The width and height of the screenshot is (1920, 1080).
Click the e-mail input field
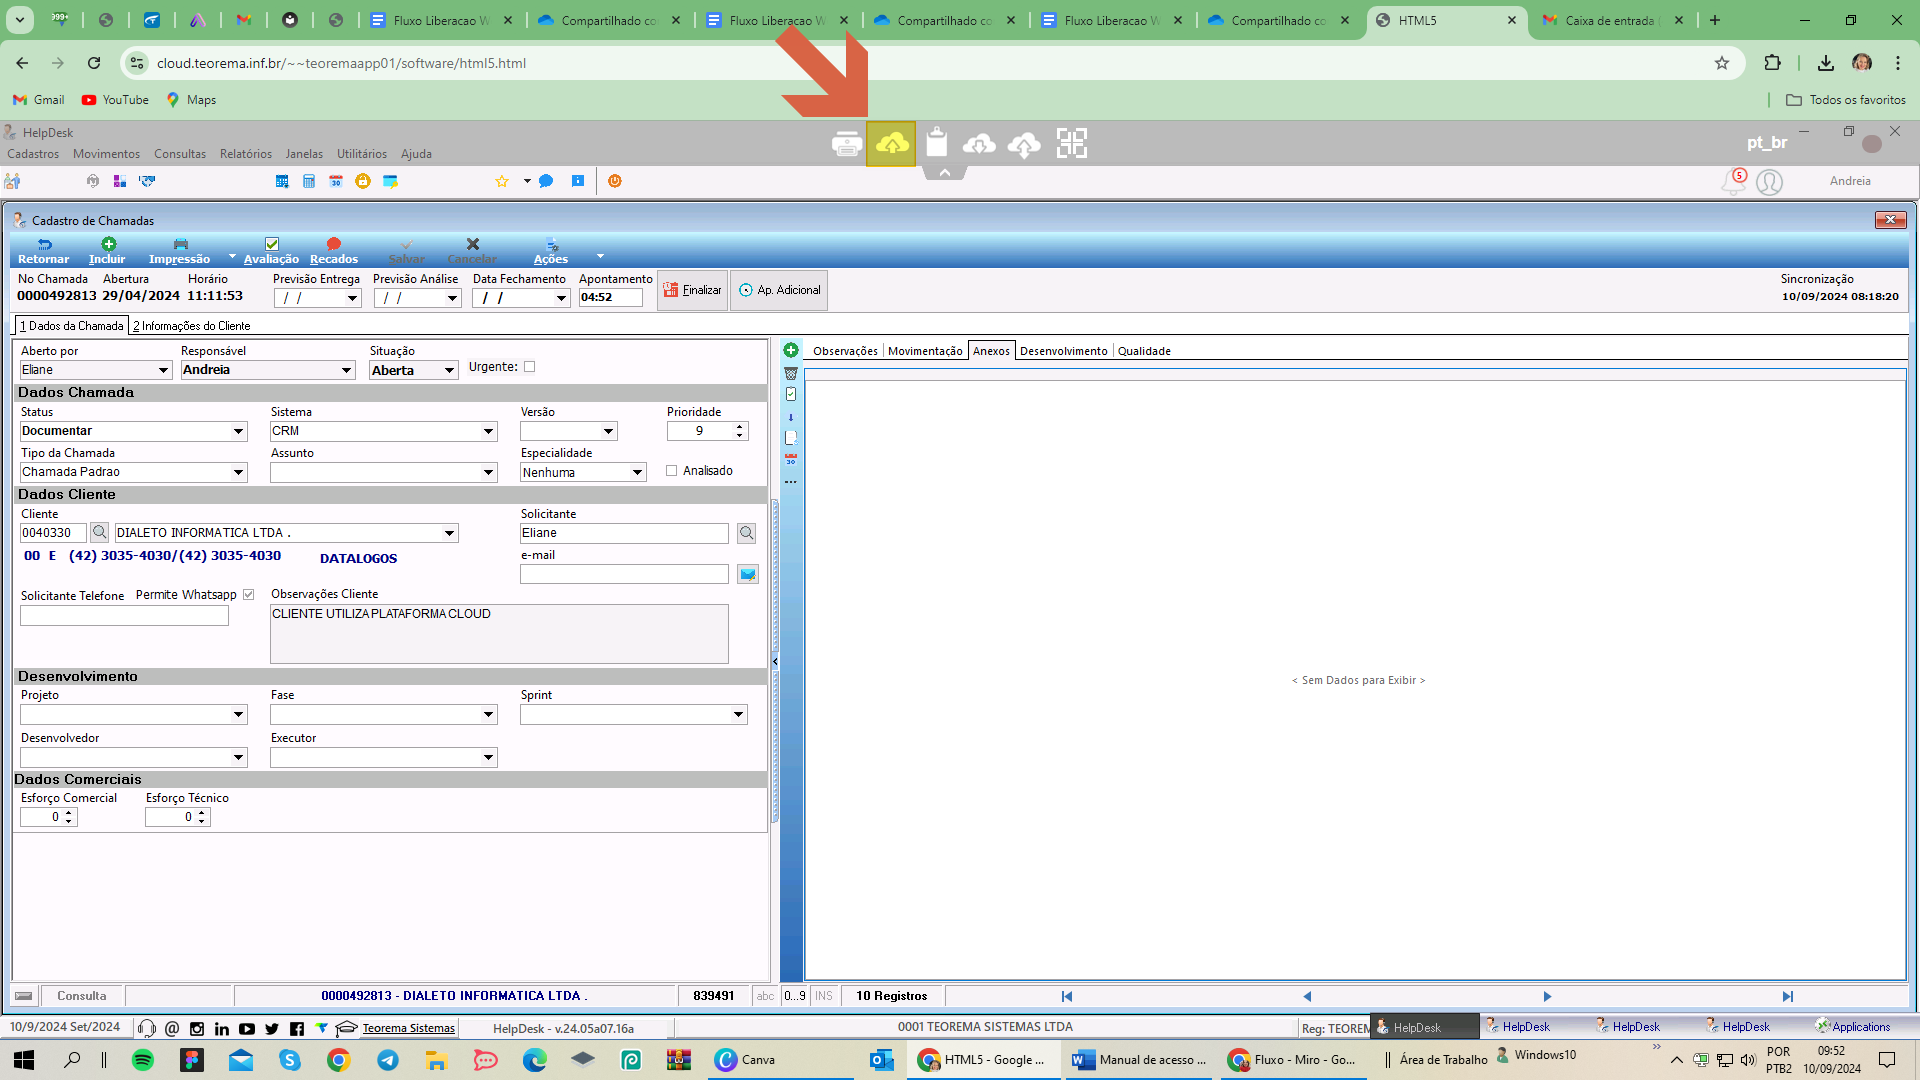(x=624, y=574)
